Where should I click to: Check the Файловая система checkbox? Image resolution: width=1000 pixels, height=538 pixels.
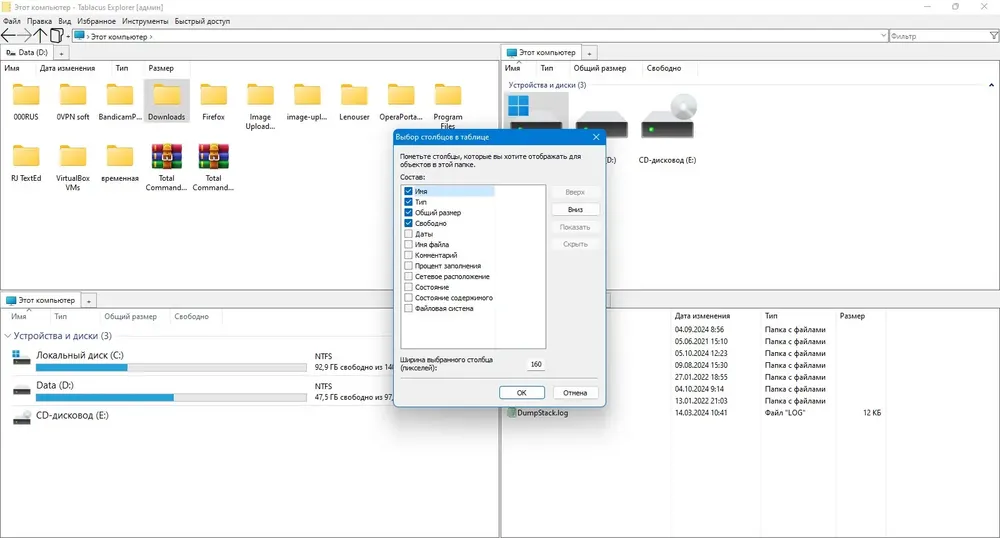pyautogui.click(x=408, y=309)
